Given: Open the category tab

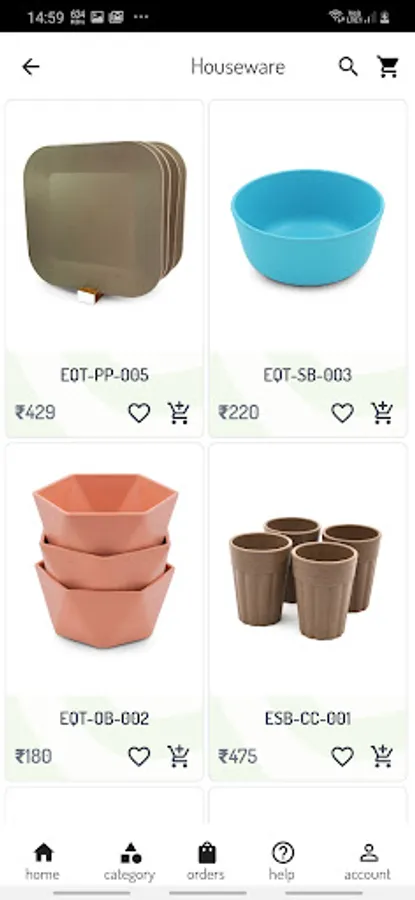Looking at the screenshot, I should 130,861.
